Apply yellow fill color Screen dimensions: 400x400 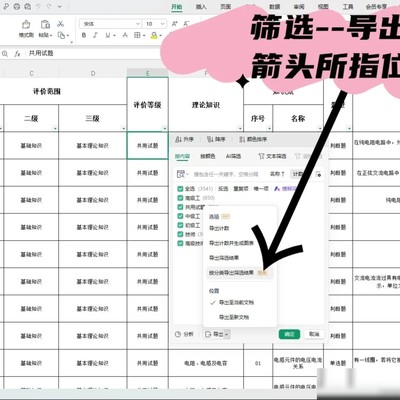(x=154, y=35)
